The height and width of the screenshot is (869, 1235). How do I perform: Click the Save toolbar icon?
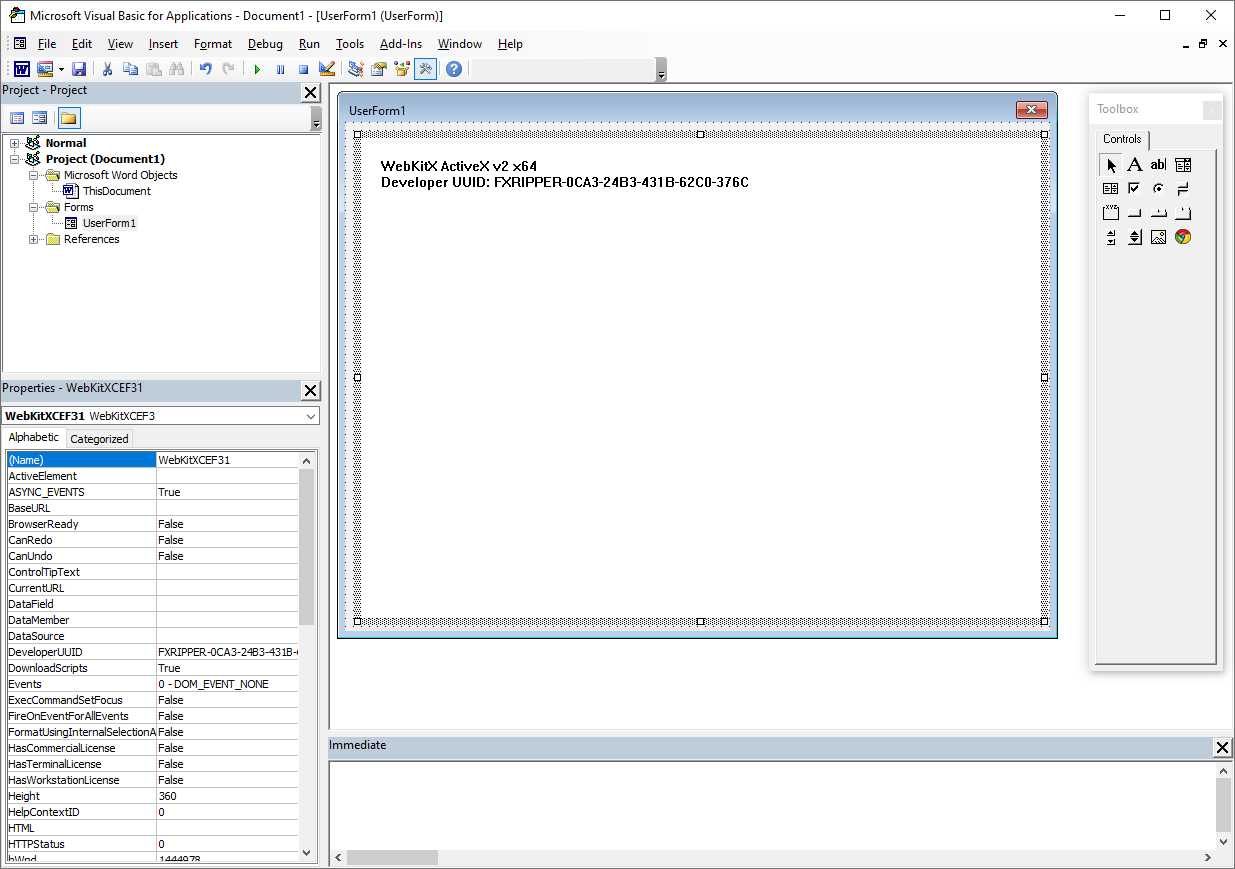coord(79,69)
